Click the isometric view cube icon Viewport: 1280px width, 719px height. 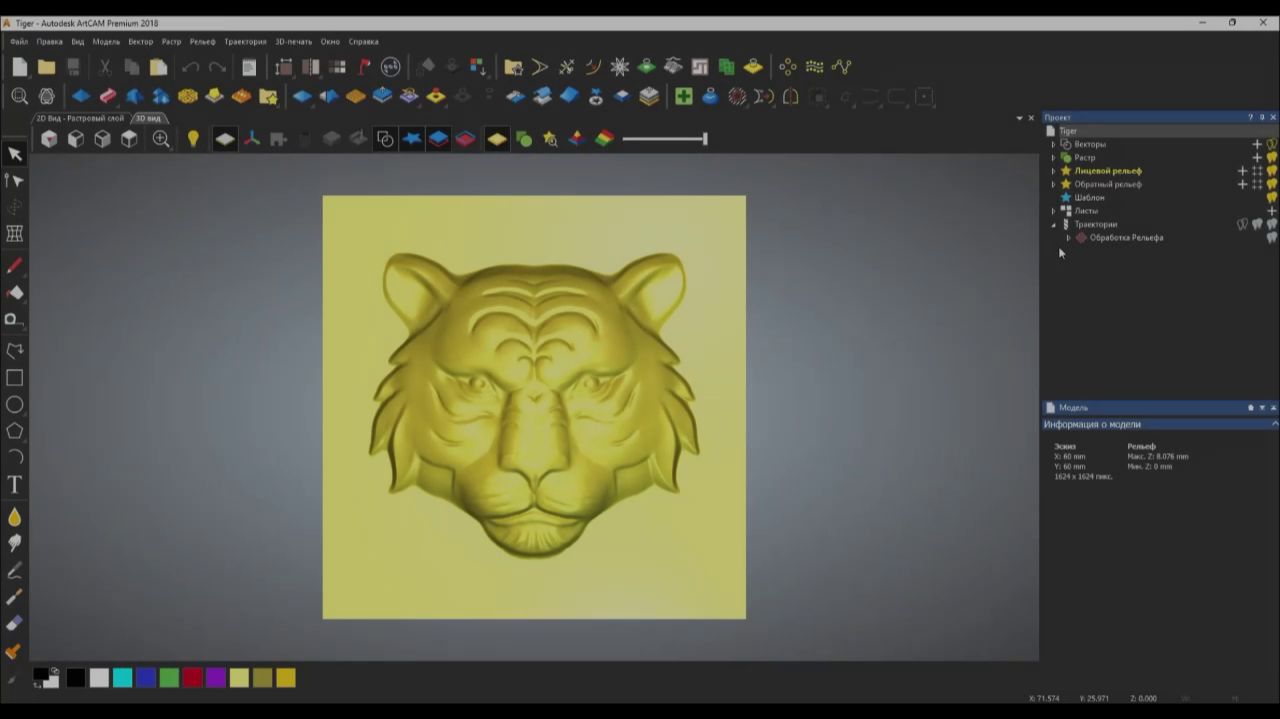click(49, 139)
